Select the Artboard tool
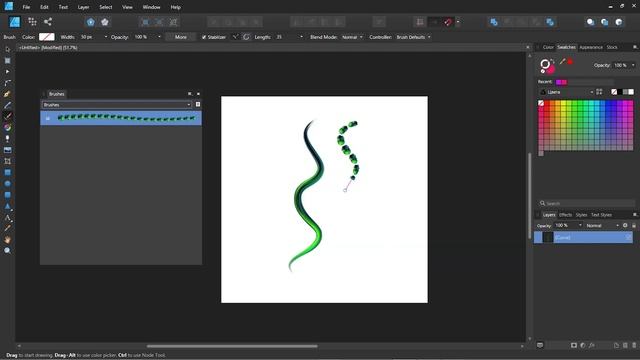The height and width of the screenshot is (360, 640). pyautogui.click(x=7, y=60)
